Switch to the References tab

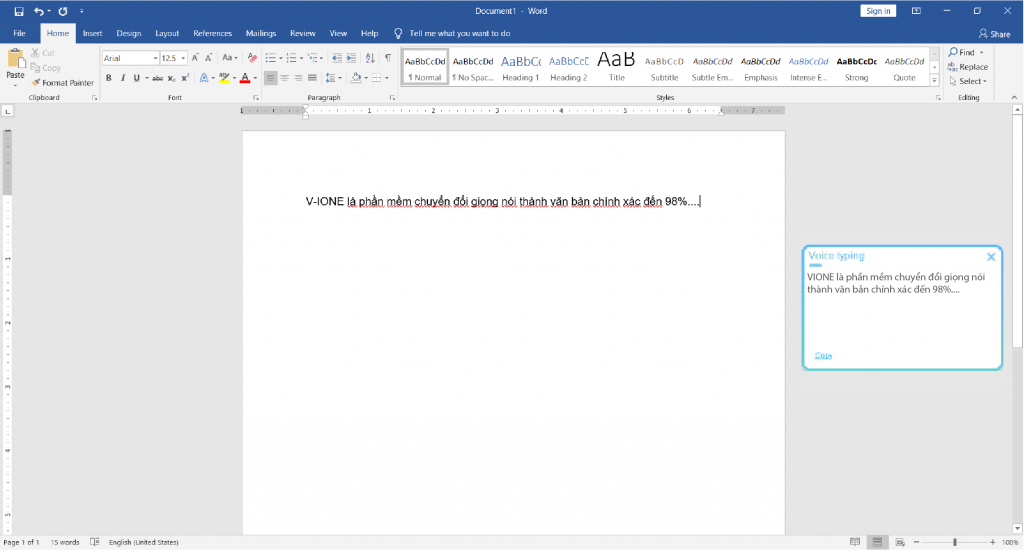click(x=212, y=33)
